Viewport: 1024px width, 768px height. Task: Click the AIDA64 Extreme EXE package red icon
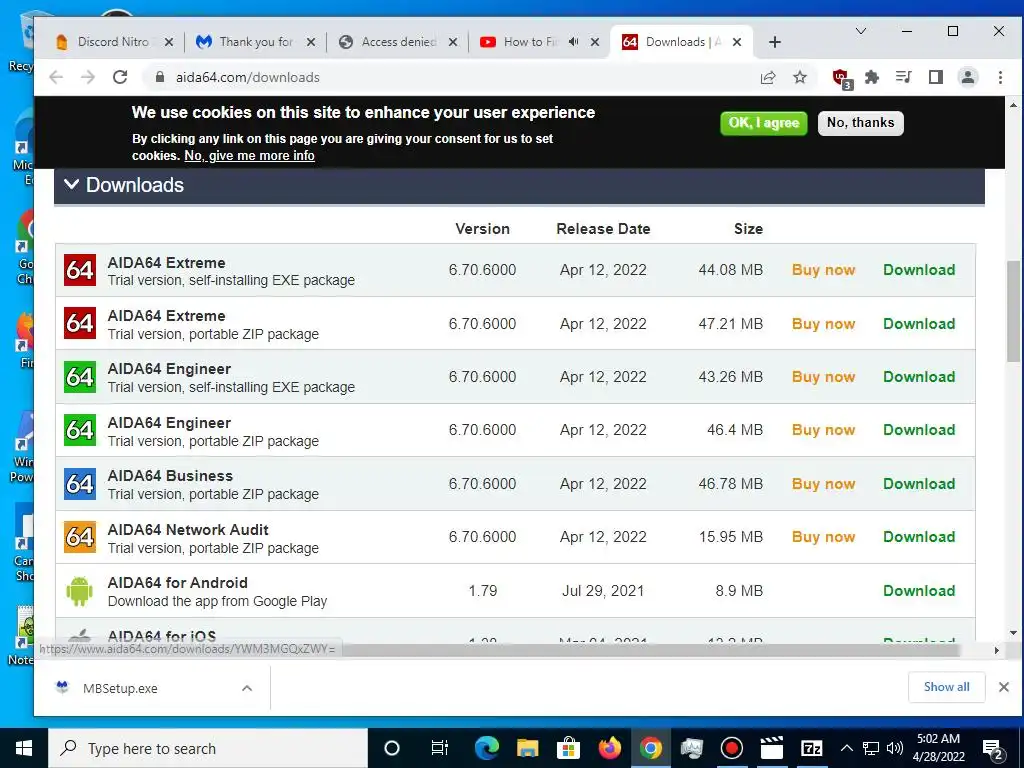[x=80, y=270]
